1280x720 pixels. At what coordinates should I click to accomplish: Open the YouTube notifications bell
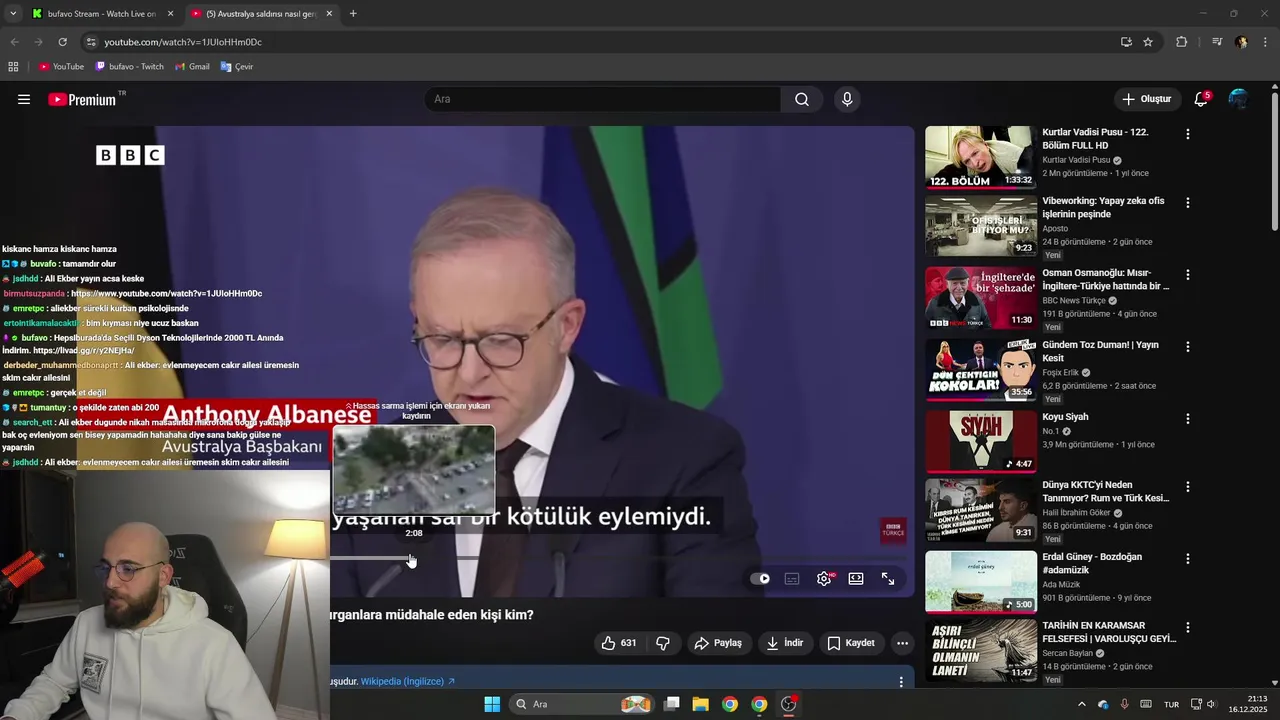(x=1201, y=99)
